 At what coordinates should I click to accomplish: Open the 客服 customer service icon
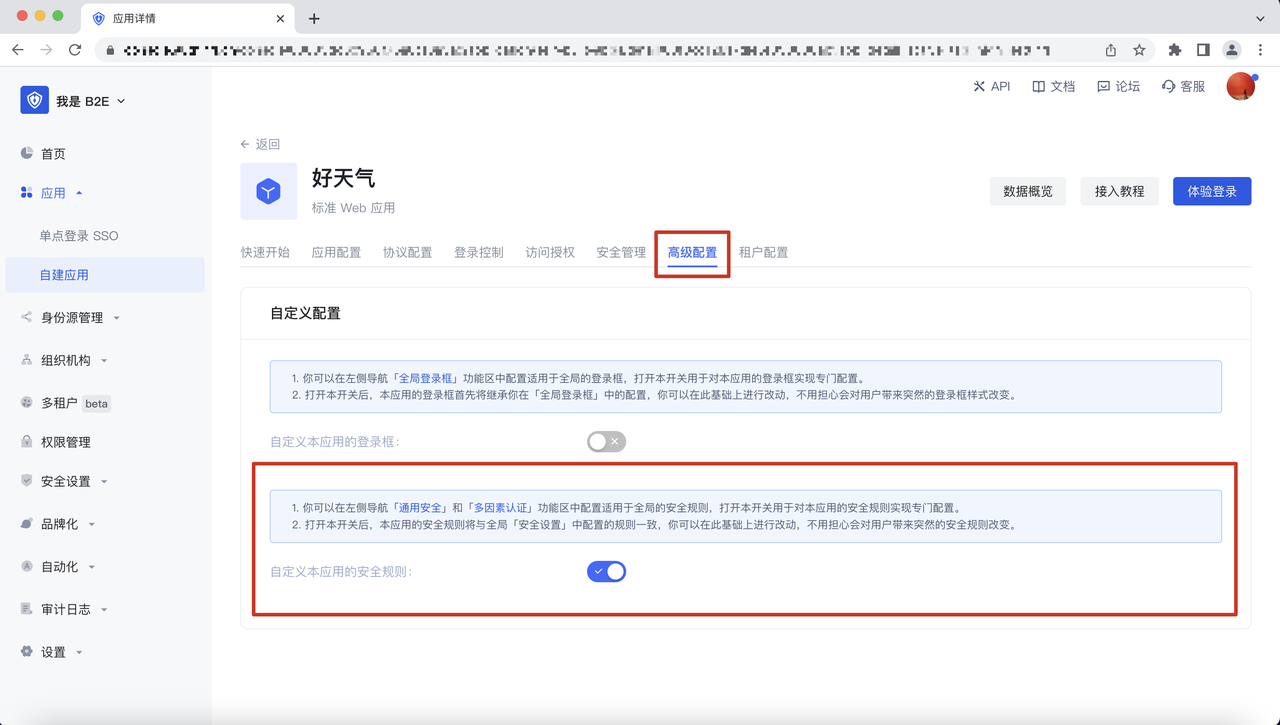(x=1169, y=86)
